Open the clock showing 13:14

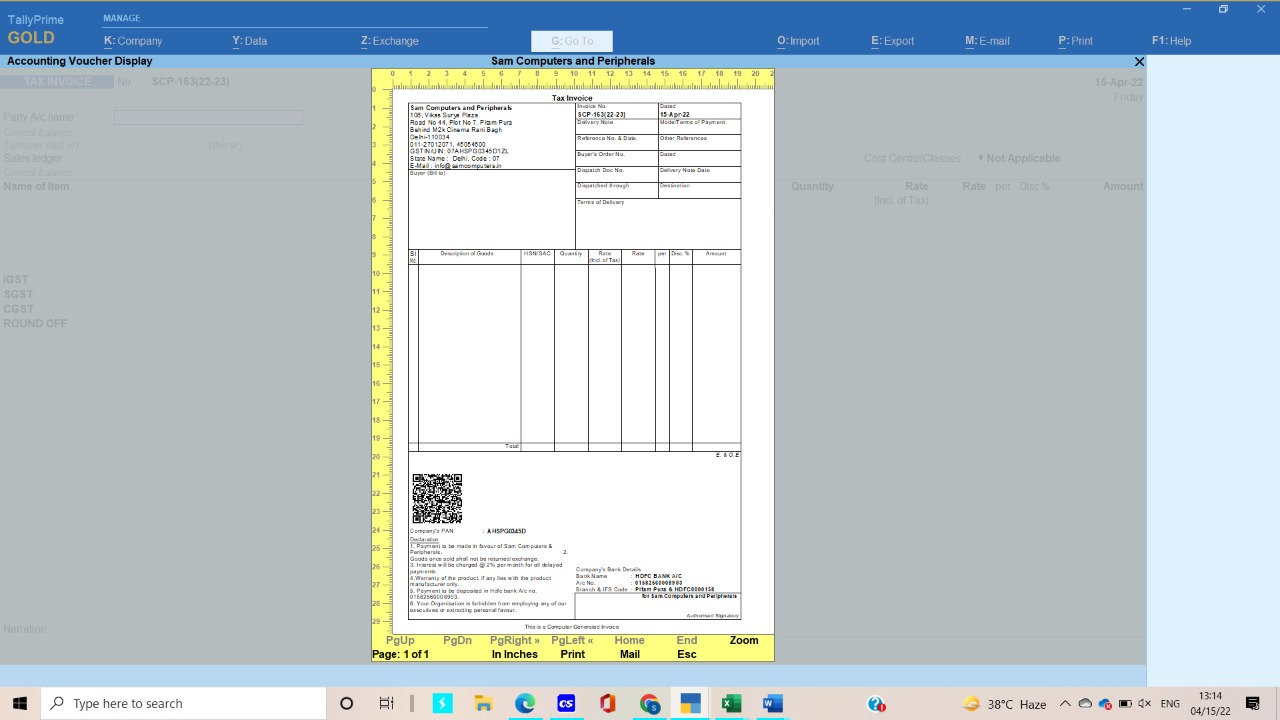click(1210, 703)
